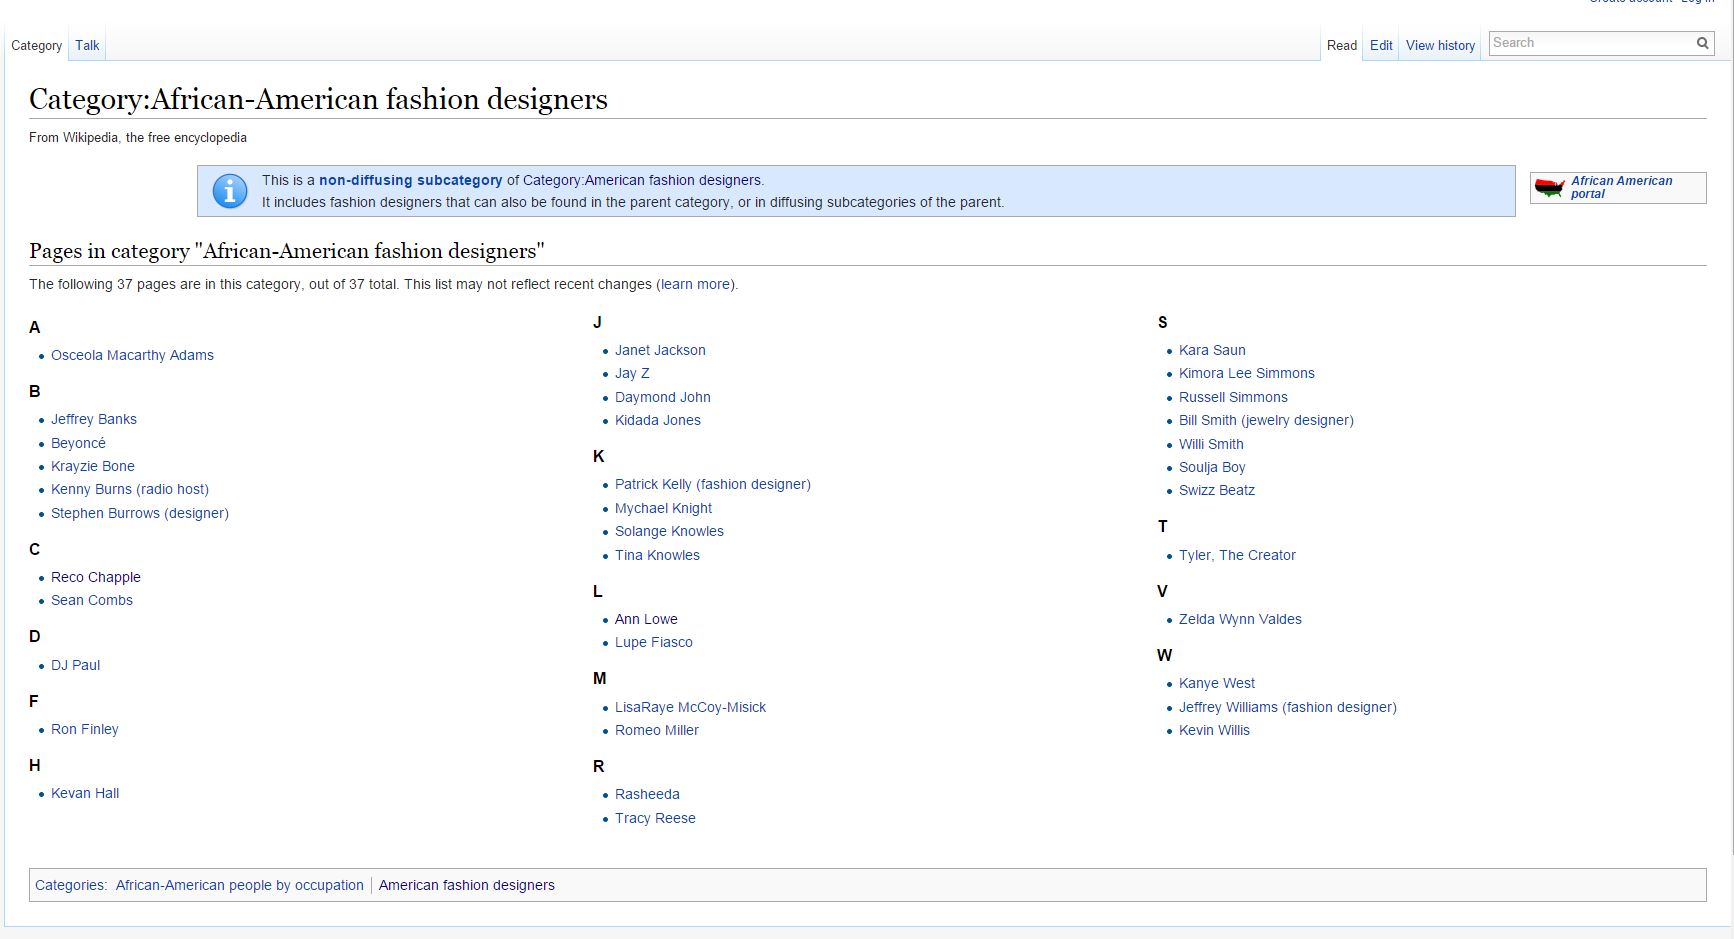Click the Mychael Knight link
Viewport: 1734px width, 939px height.
[x=664, y=508]
